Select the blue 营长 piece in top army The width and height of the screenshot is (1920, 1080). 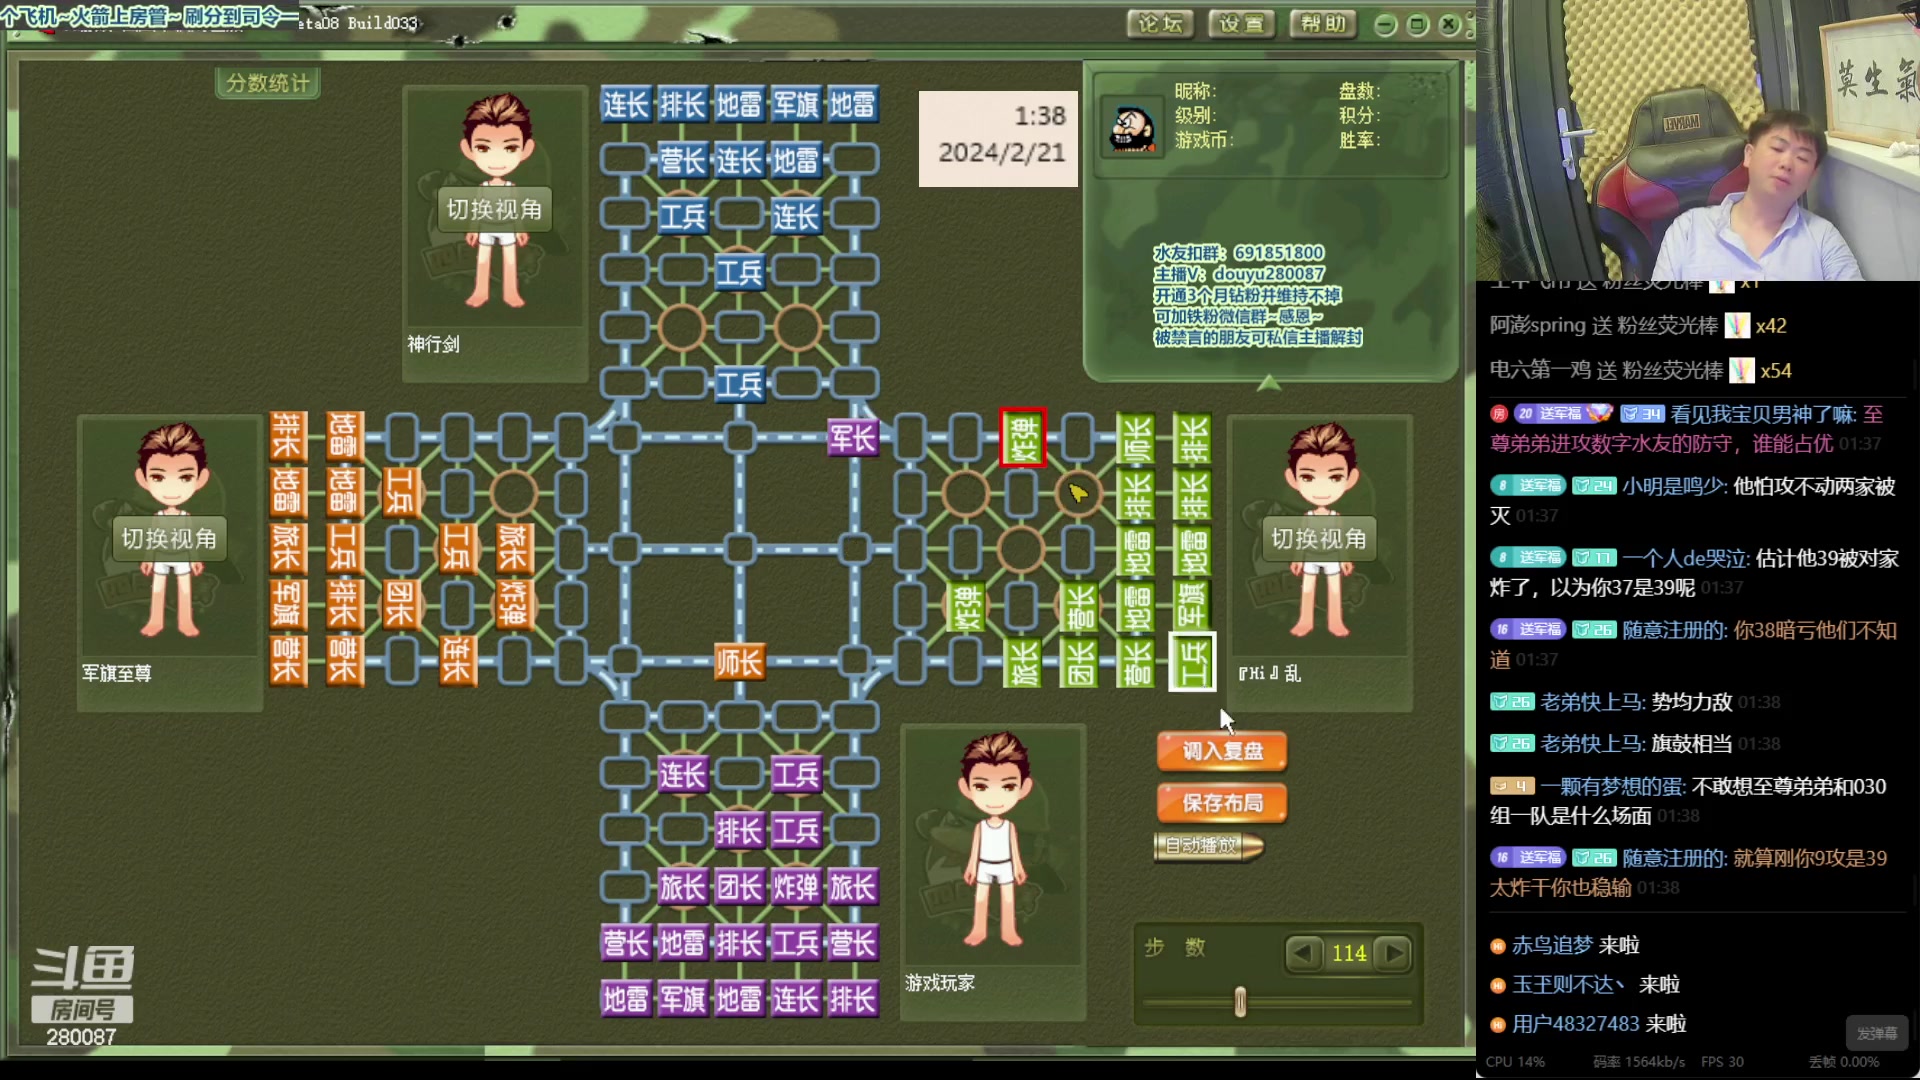click(682, 160)
